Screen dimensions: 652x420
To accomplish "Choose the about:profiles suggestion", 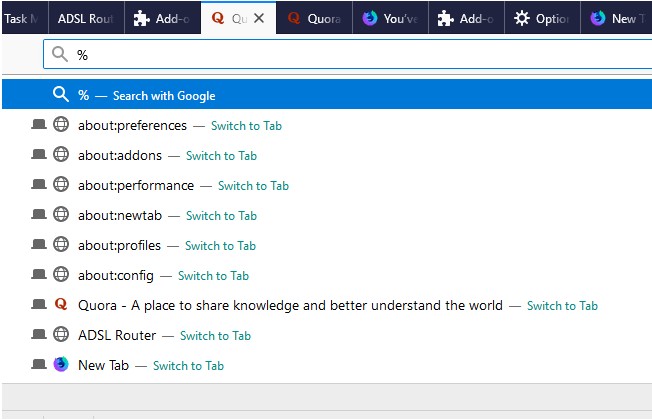I will click(119, 245).
